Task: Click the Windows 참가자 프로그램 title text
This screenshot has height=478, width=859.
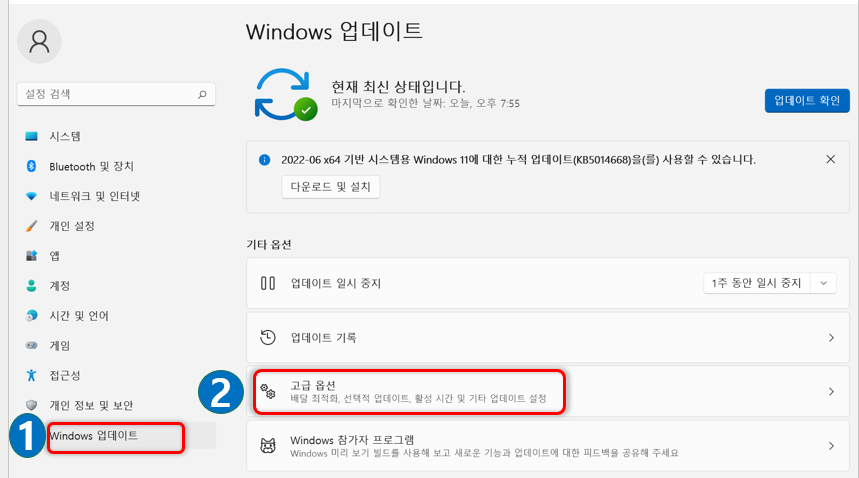Action: (352, 440)
